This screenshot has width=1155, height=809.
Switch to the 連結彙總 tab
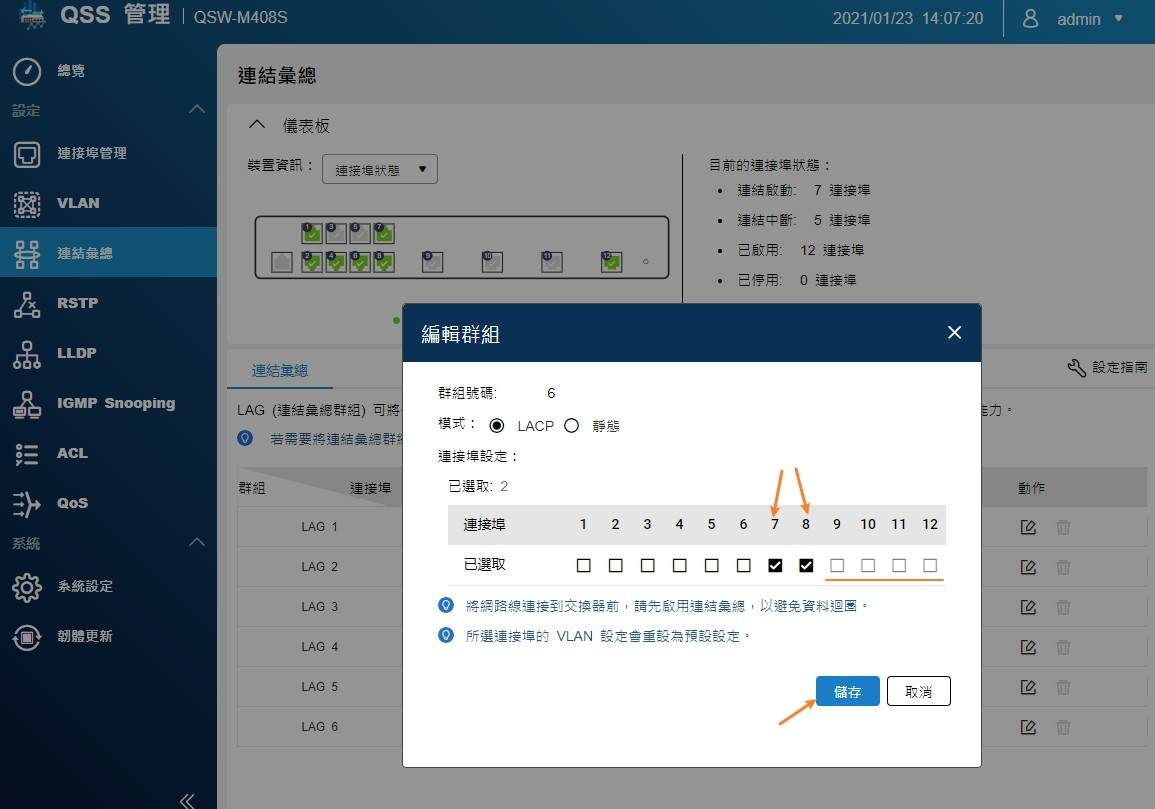click(280, 370)
